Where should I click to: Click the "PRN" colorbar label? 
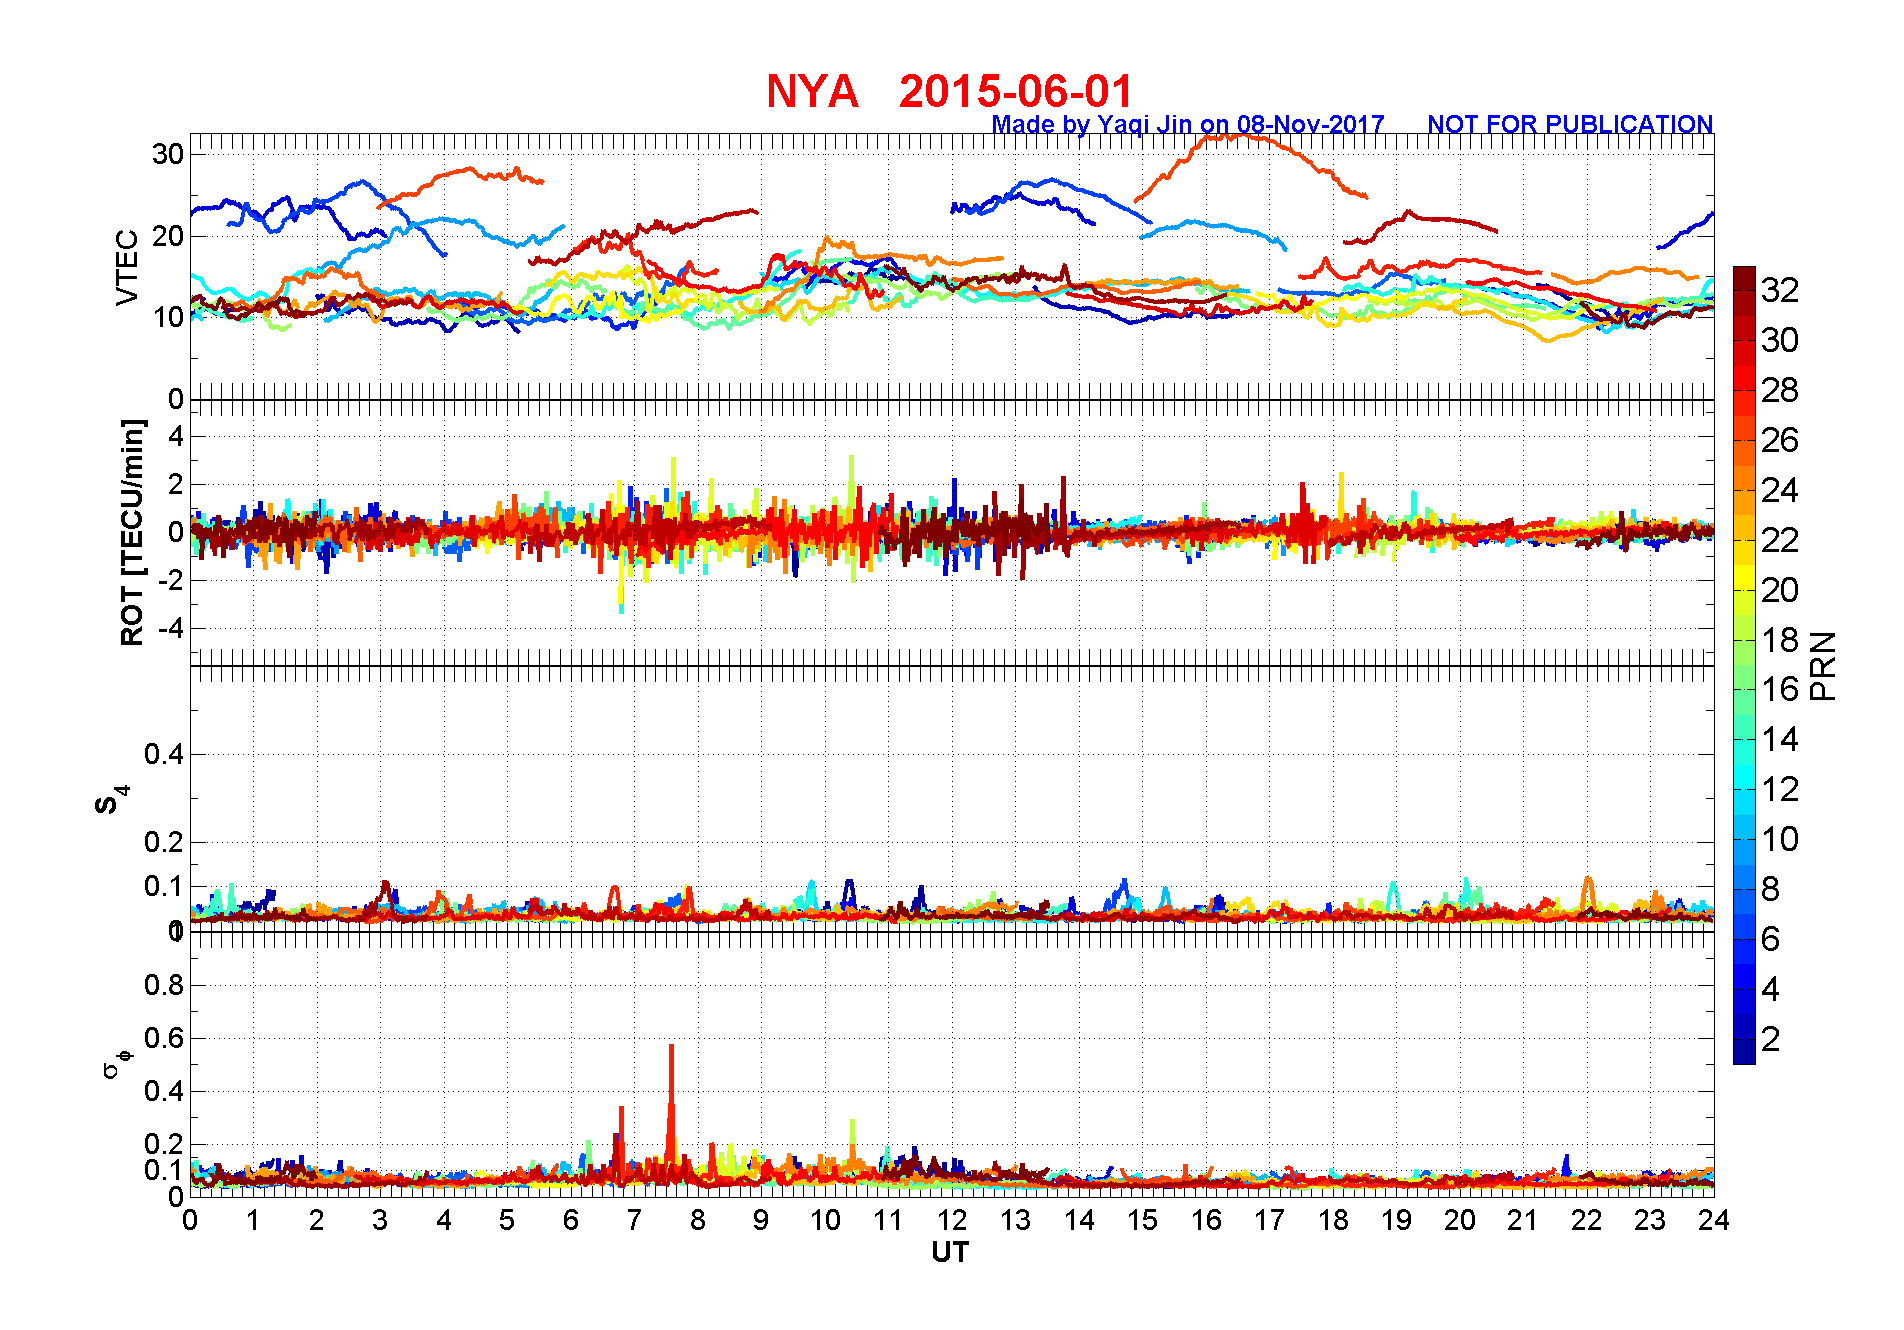(x=1823, y=666)
